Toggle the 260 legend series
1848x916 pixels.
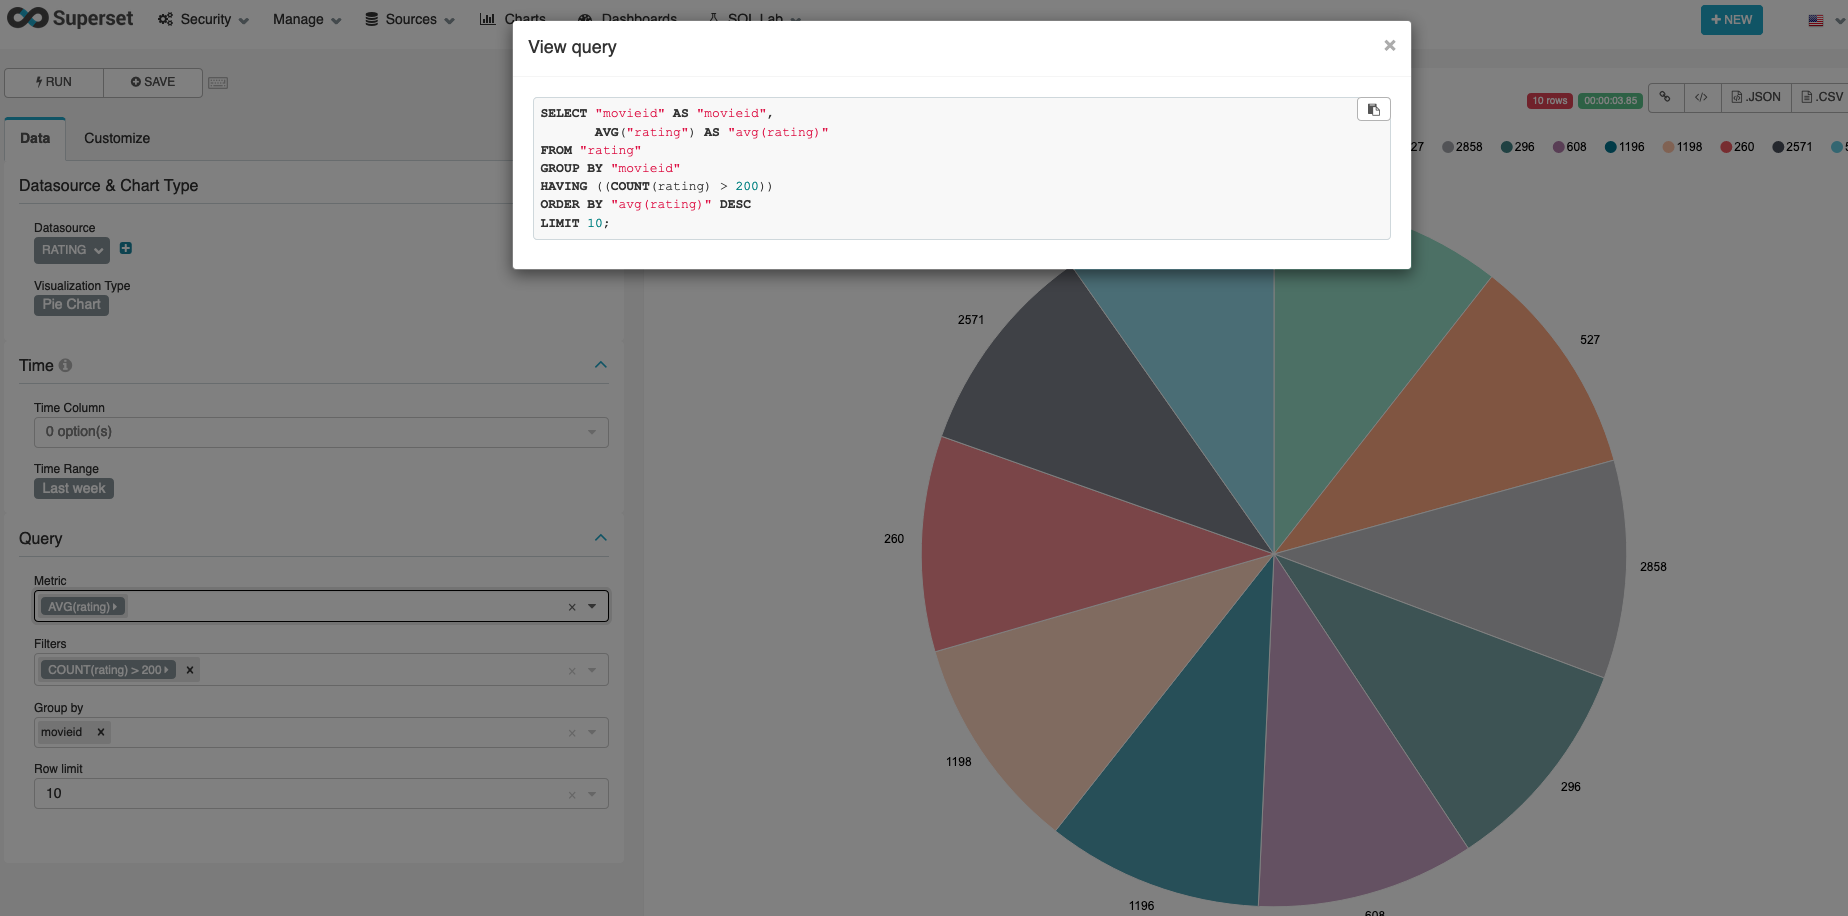click(1737, 147)
